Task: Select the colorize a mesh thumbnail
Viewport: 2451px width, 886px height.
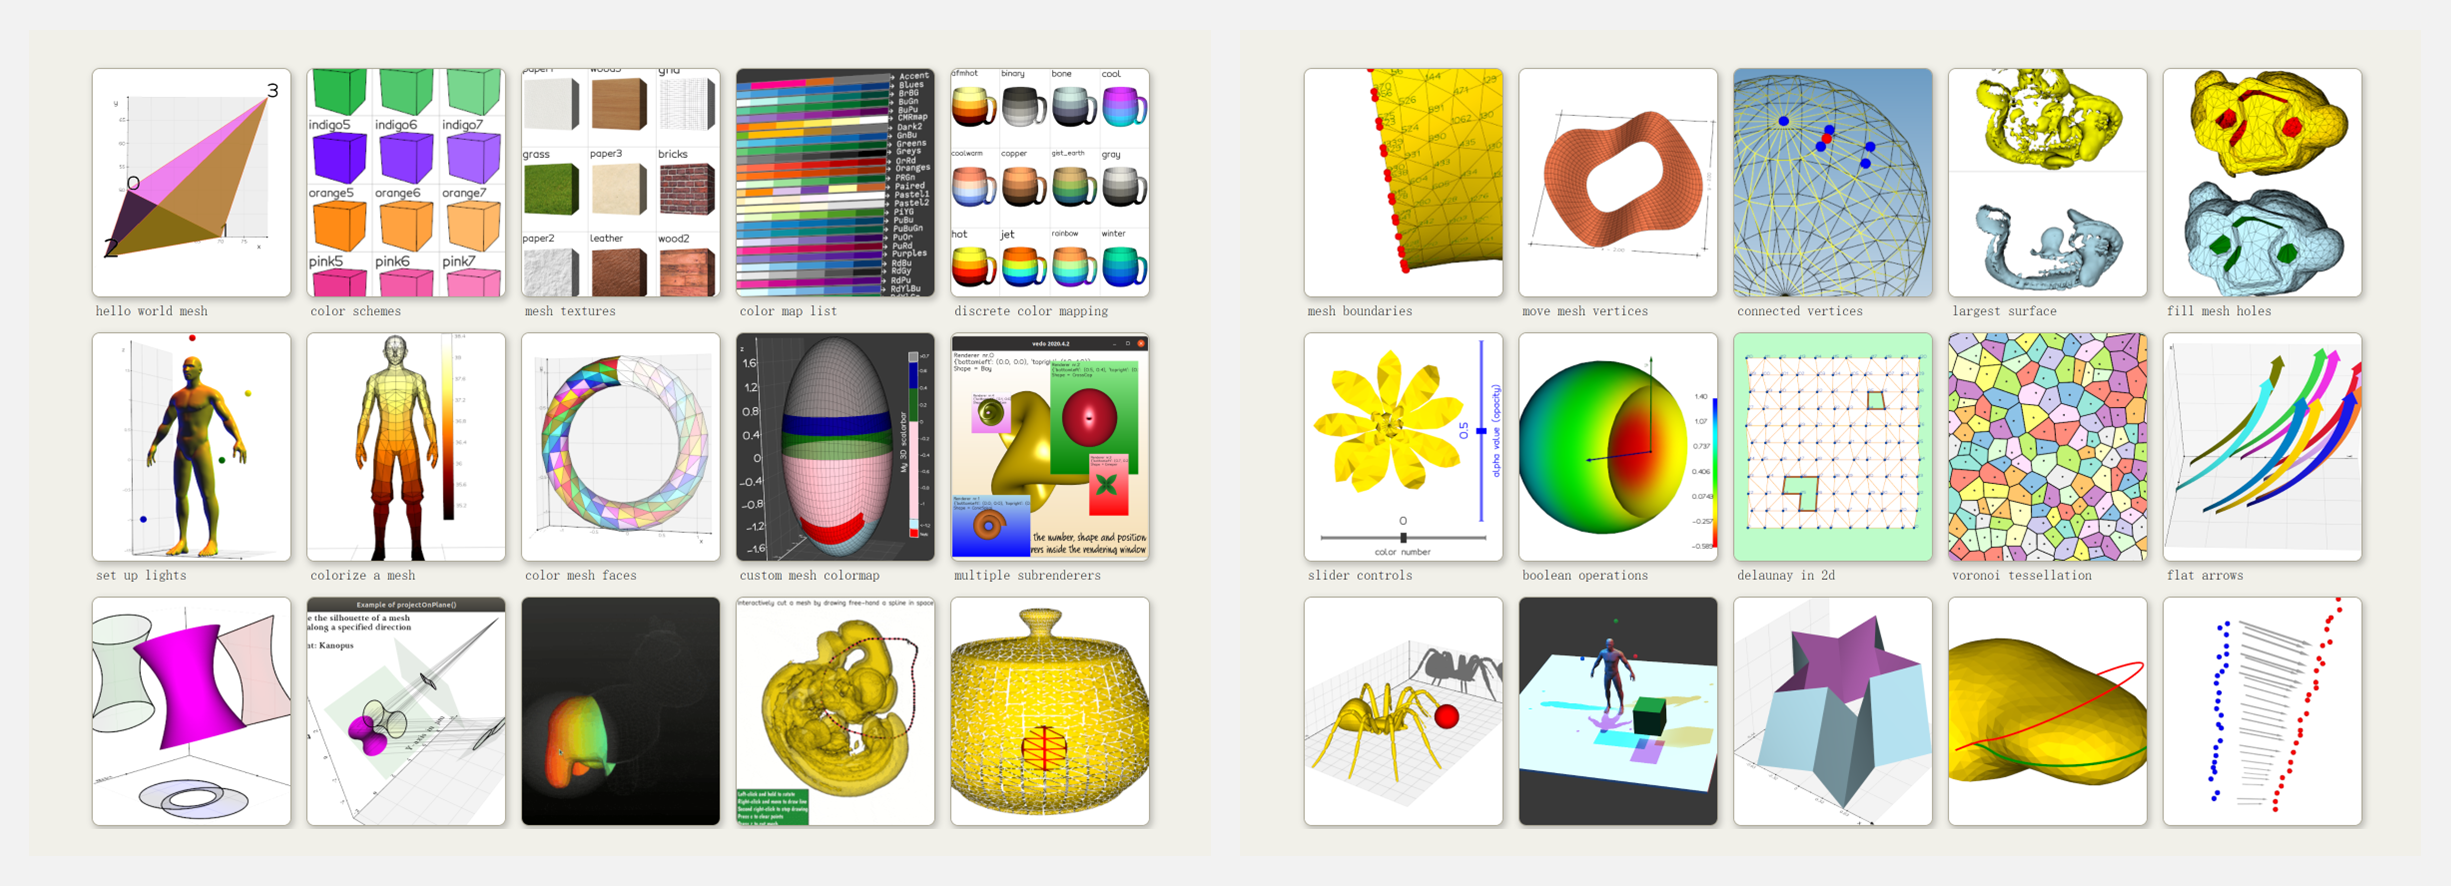Action: click(406, 447)
